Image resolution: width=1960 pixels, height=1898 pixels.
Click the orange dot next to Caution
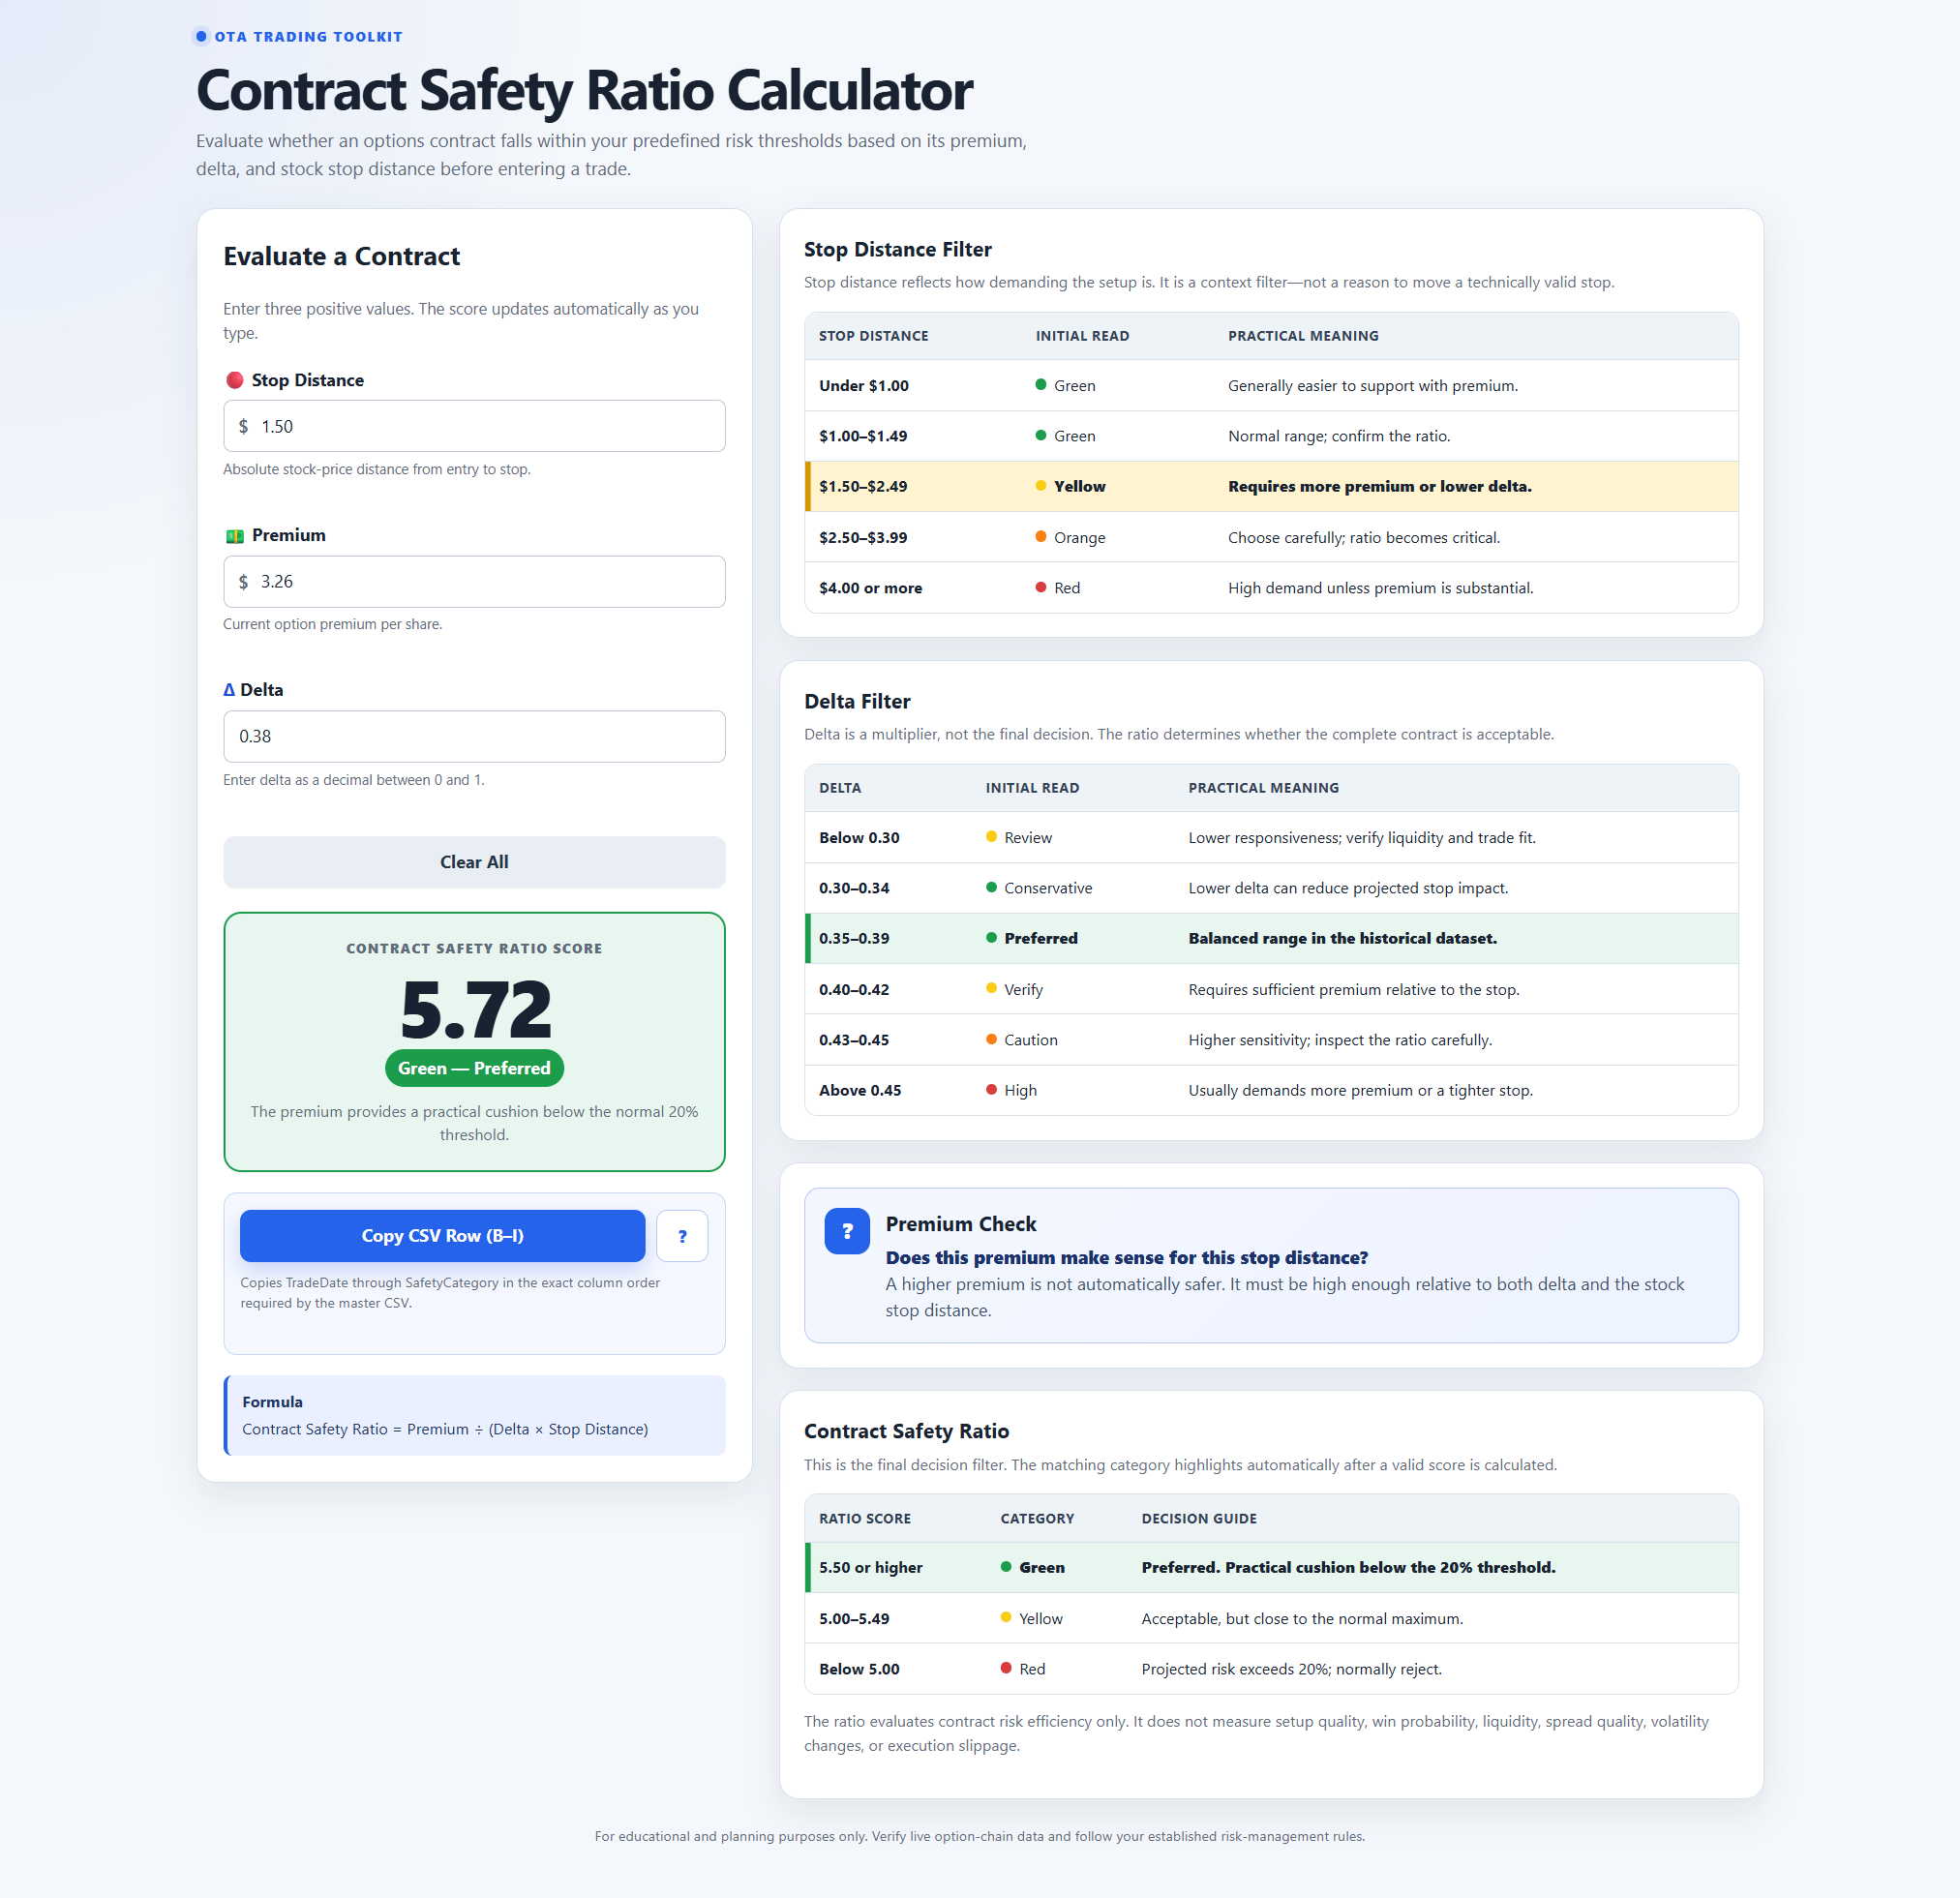(992, 1039)
